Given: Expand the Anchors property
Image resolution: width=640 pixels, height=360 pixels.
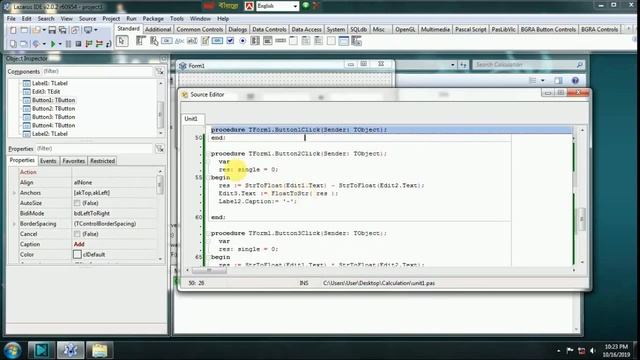Looking at the screenshot, I should [x=14, y=193].
